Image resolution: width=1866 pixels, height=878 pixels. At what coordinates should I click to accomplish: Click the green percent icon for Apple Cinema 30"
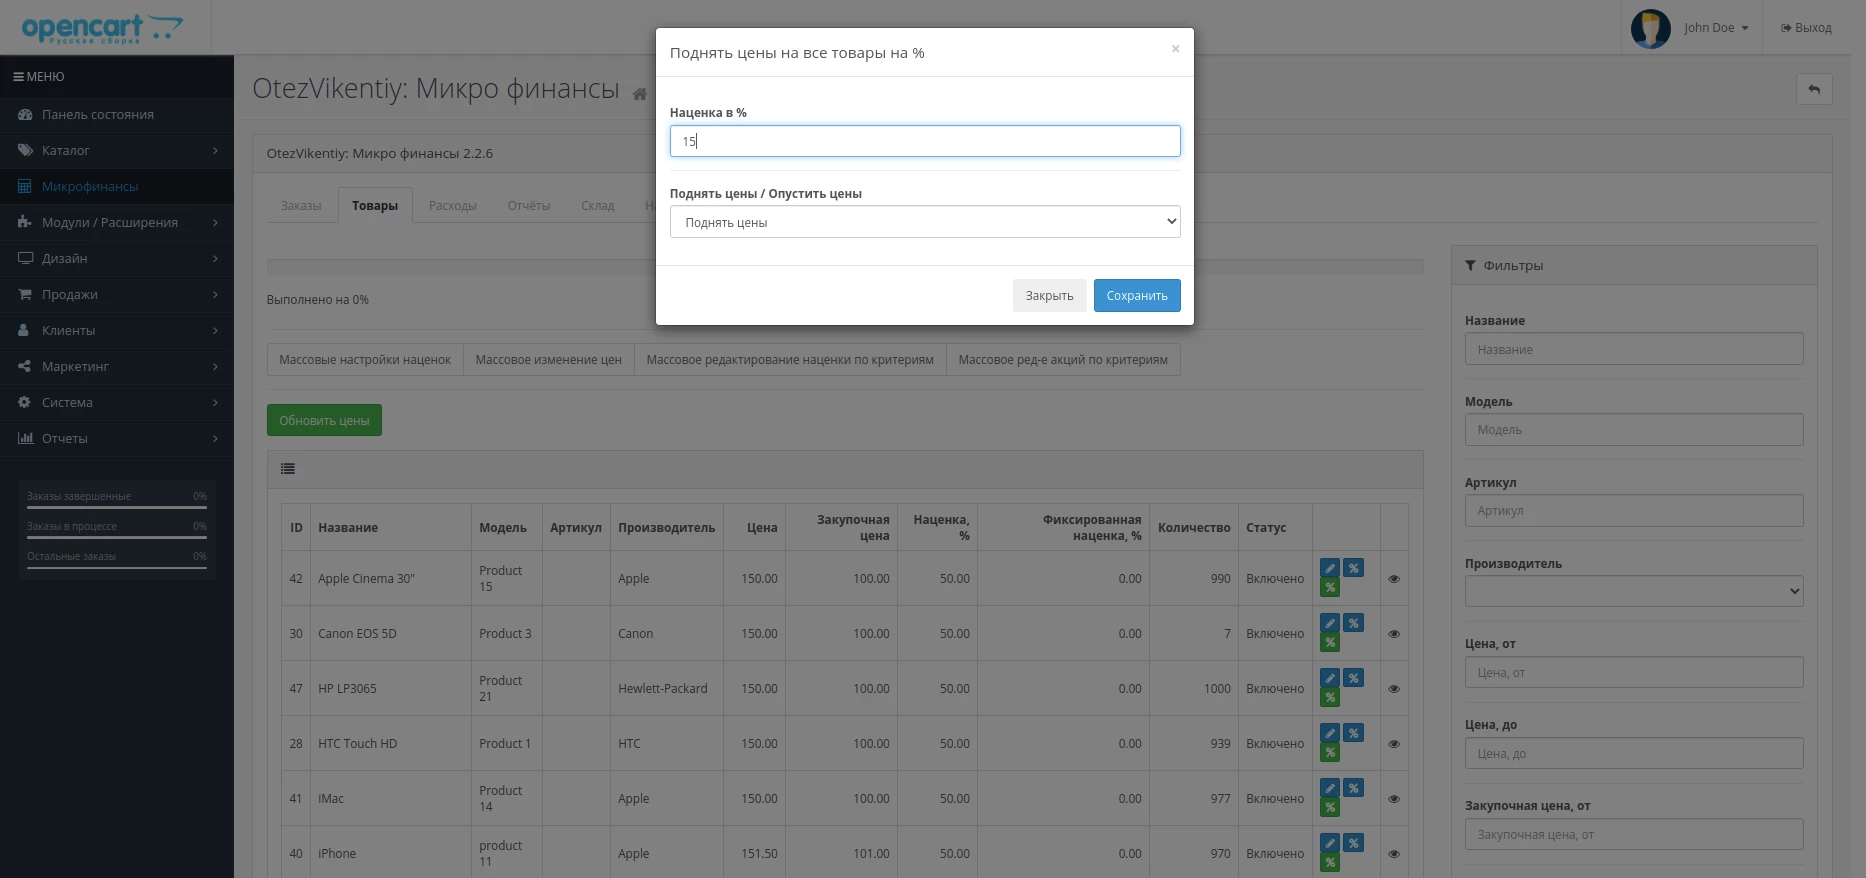(1329, 587)
